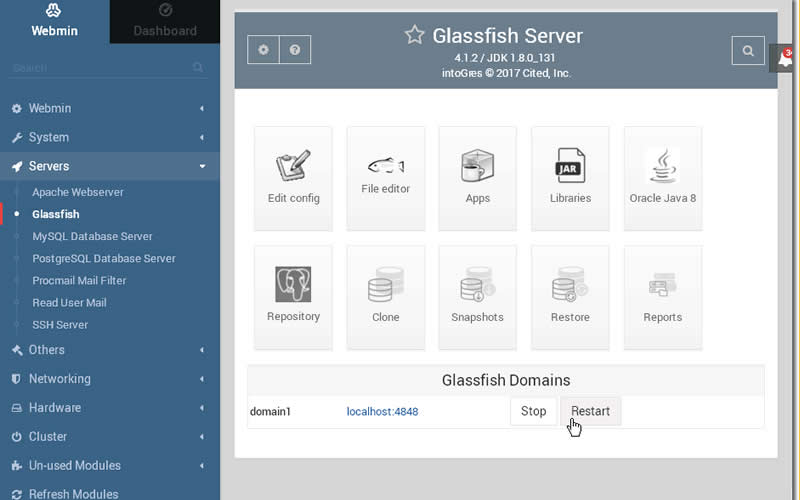Select Glassfish in the sidebar
Image resolution: width=800 pixels, height=500 pixels.
(x=56, y=214)
